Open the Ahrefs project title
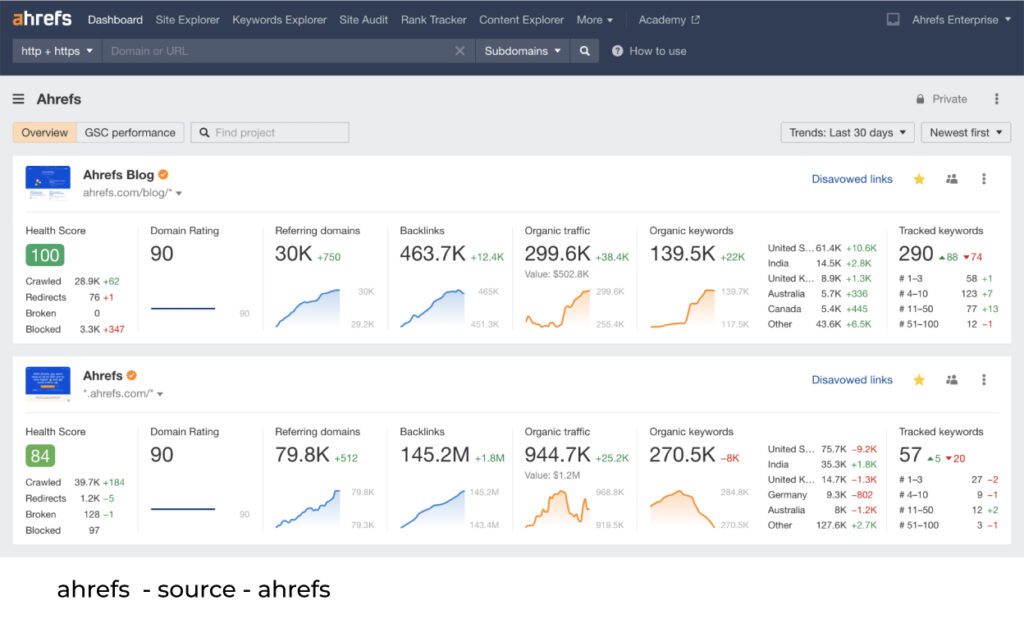The image size is (1024, 619). [x=103, y=375]
